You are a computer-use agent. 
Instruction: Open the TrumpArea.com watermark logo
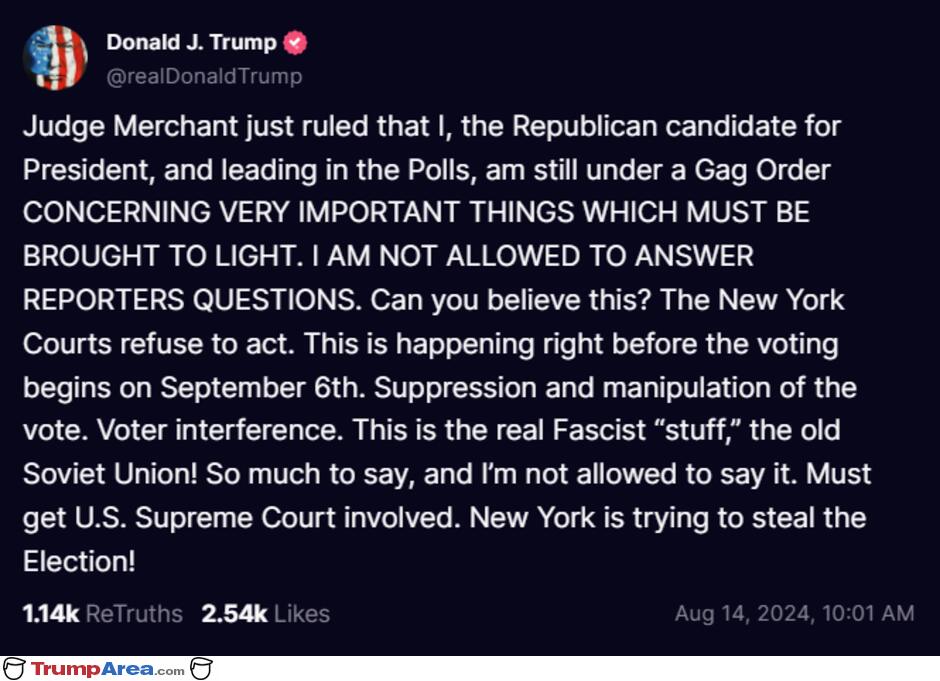click(x=108, y=669)
